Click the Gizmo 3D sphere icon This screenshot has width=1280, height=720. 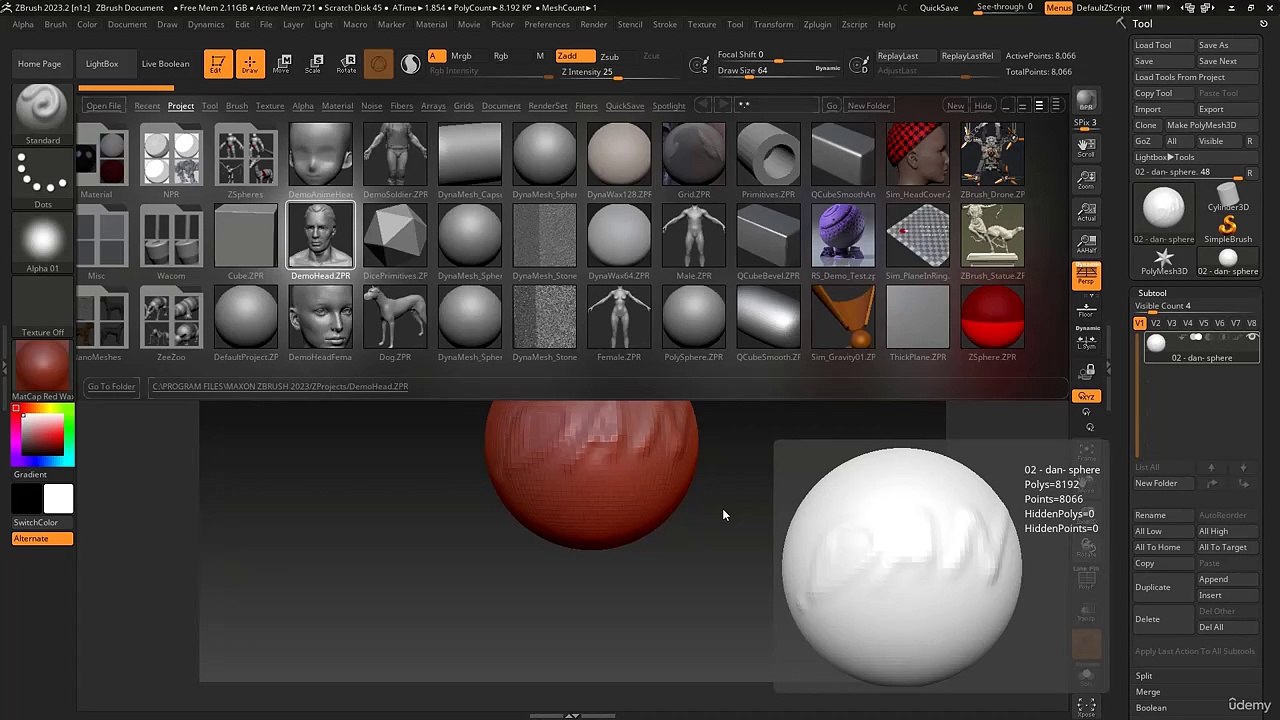point(378,64)
